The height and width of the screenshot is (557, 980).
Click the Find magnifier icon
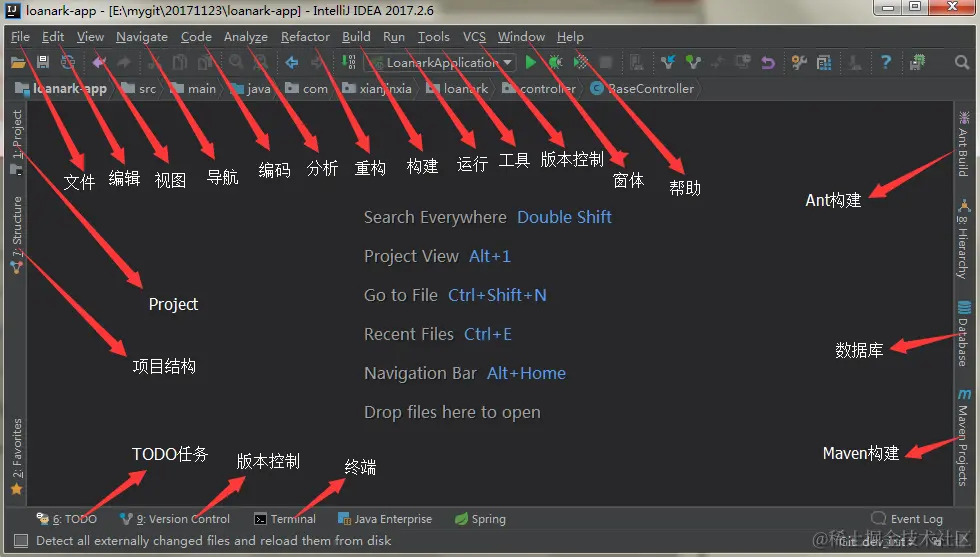[236, 62]
